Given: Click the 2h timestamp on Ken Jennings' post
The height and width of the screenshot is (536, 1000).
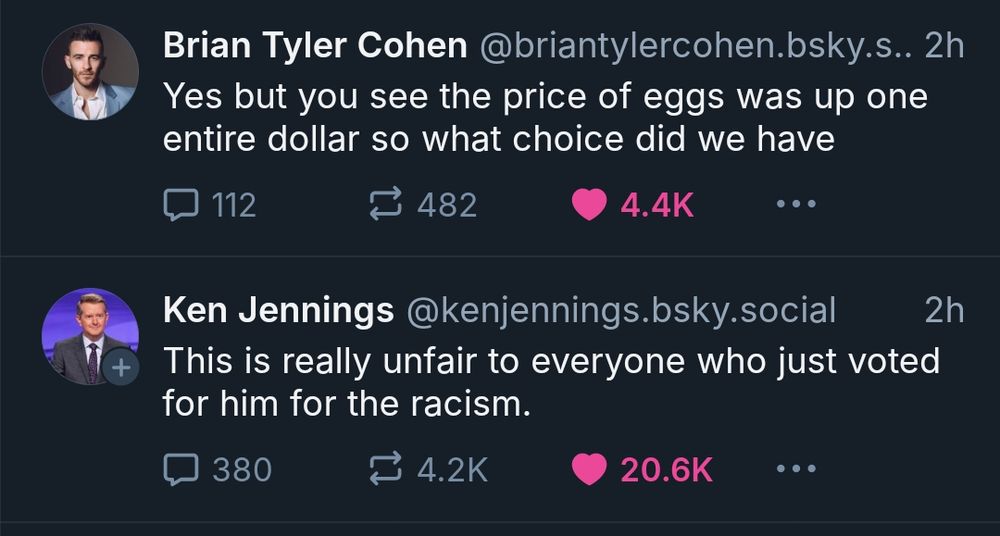Looking at the screenshot, I should coord(944,310).
